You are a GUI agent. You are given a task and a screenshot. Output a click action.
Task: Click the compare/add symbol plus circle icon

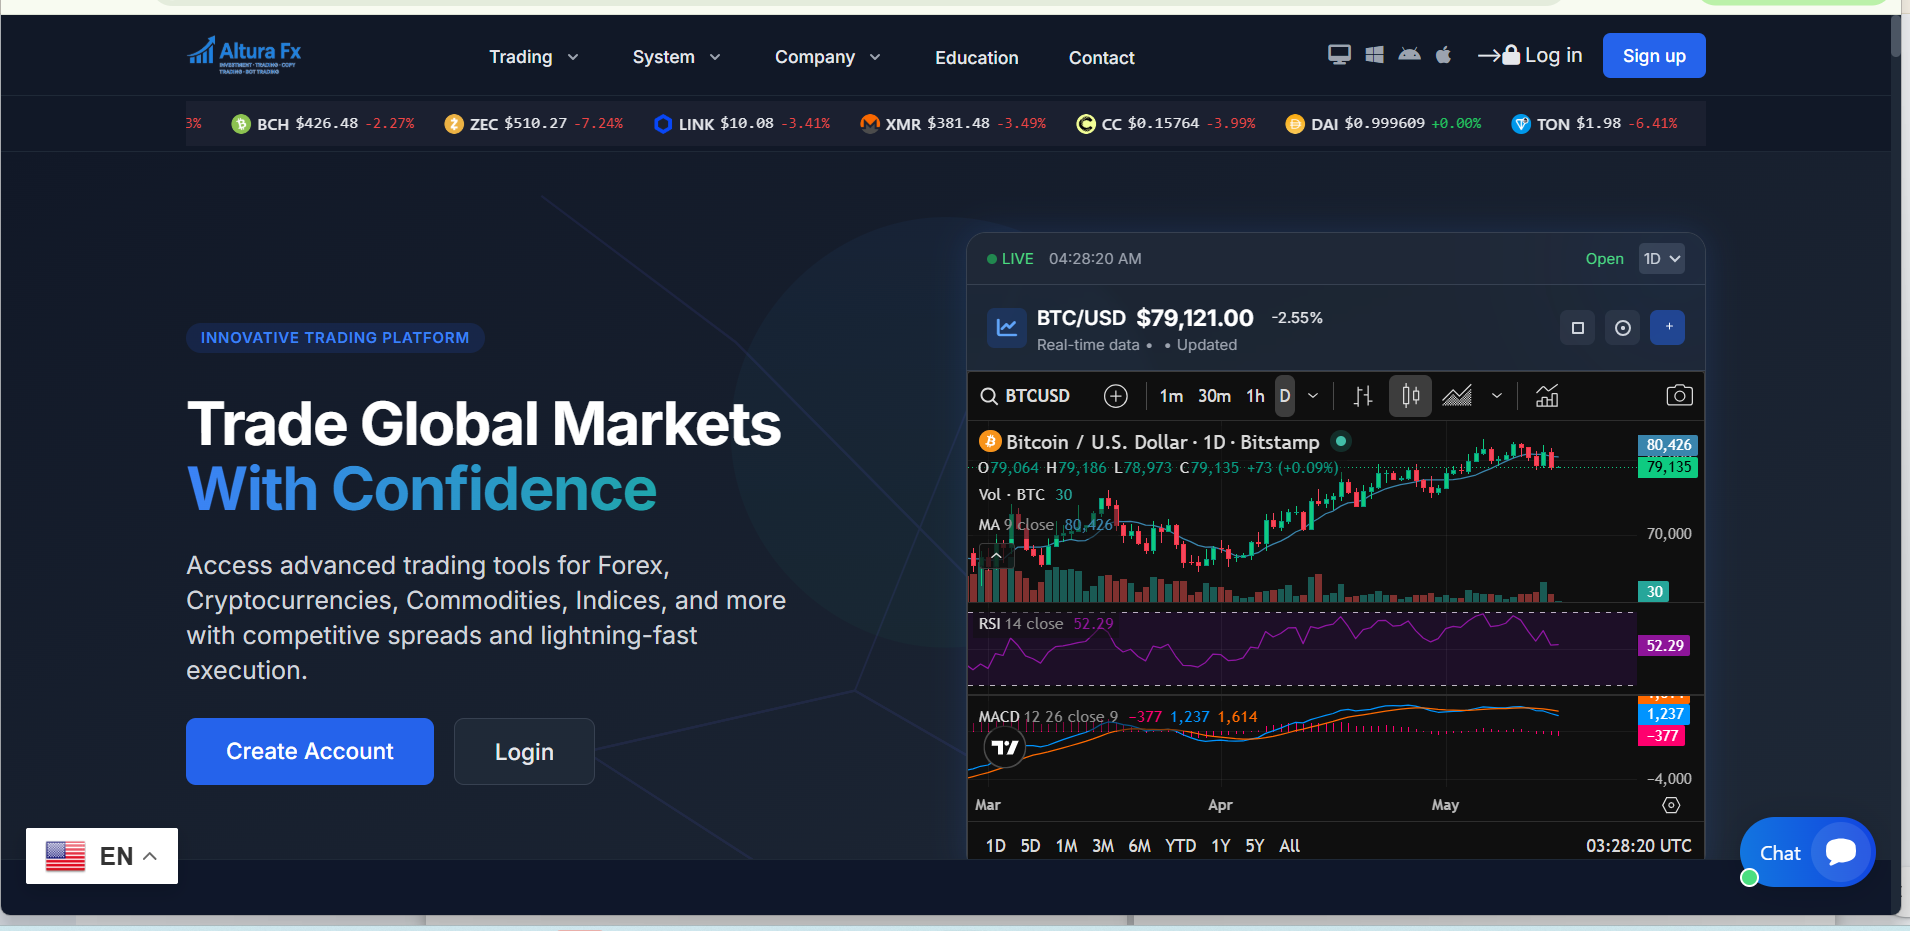pyautogui.click(x=1116, y=396)
